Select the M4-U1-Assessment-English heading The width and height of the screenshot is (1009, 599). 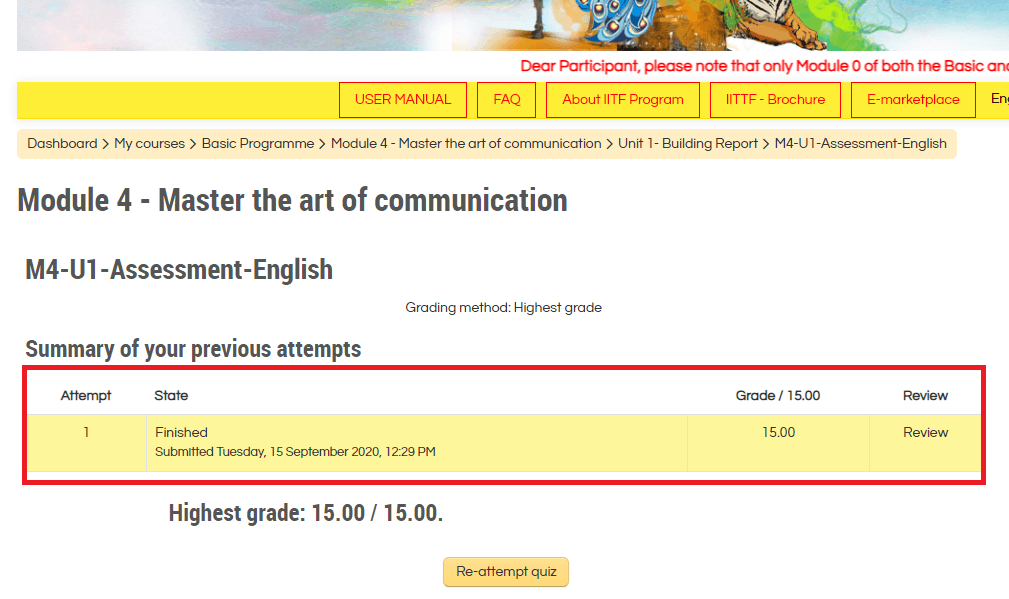179,270
